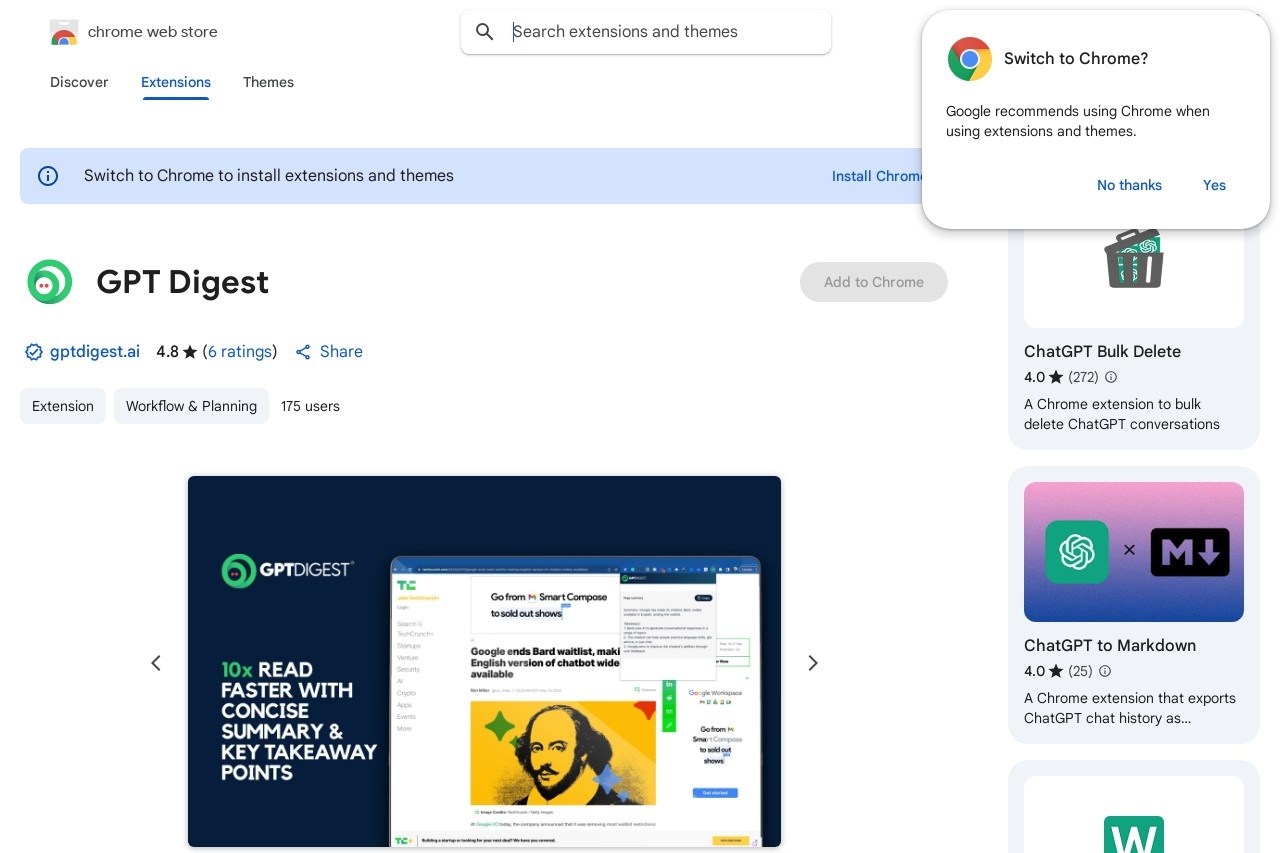
Task: Click the GPT Digest promo screenshot
Action: coord(484,661)
